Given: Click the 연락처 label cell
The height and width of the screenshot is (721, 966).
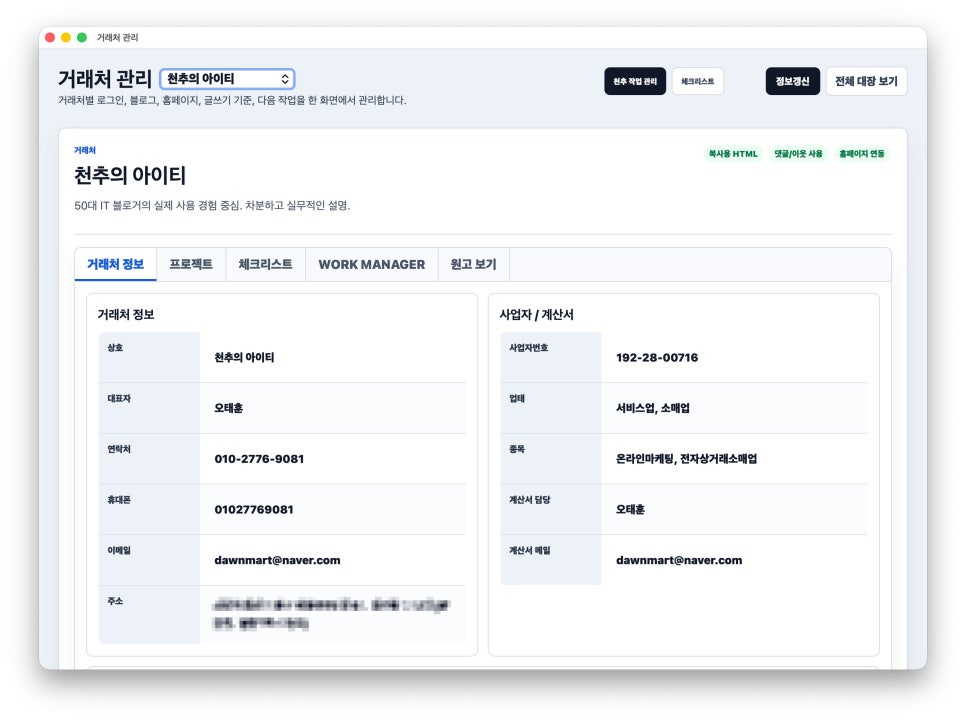Looking at the screenshot, I should coord(149,459).
